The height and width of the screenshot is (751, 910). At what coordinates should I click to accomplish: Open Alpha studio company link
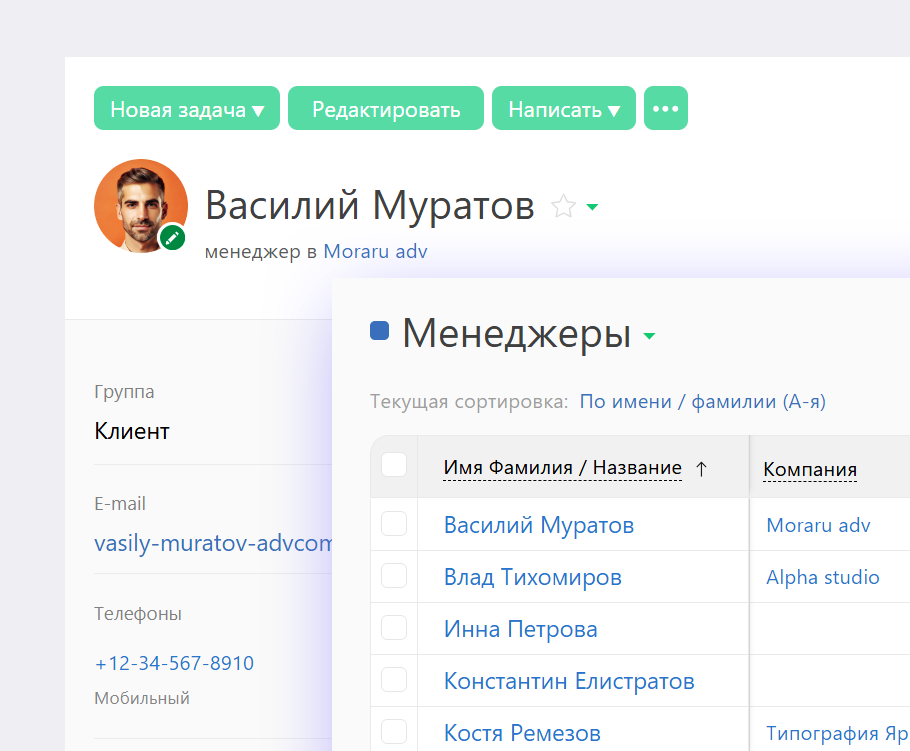[x=823, y=577]
